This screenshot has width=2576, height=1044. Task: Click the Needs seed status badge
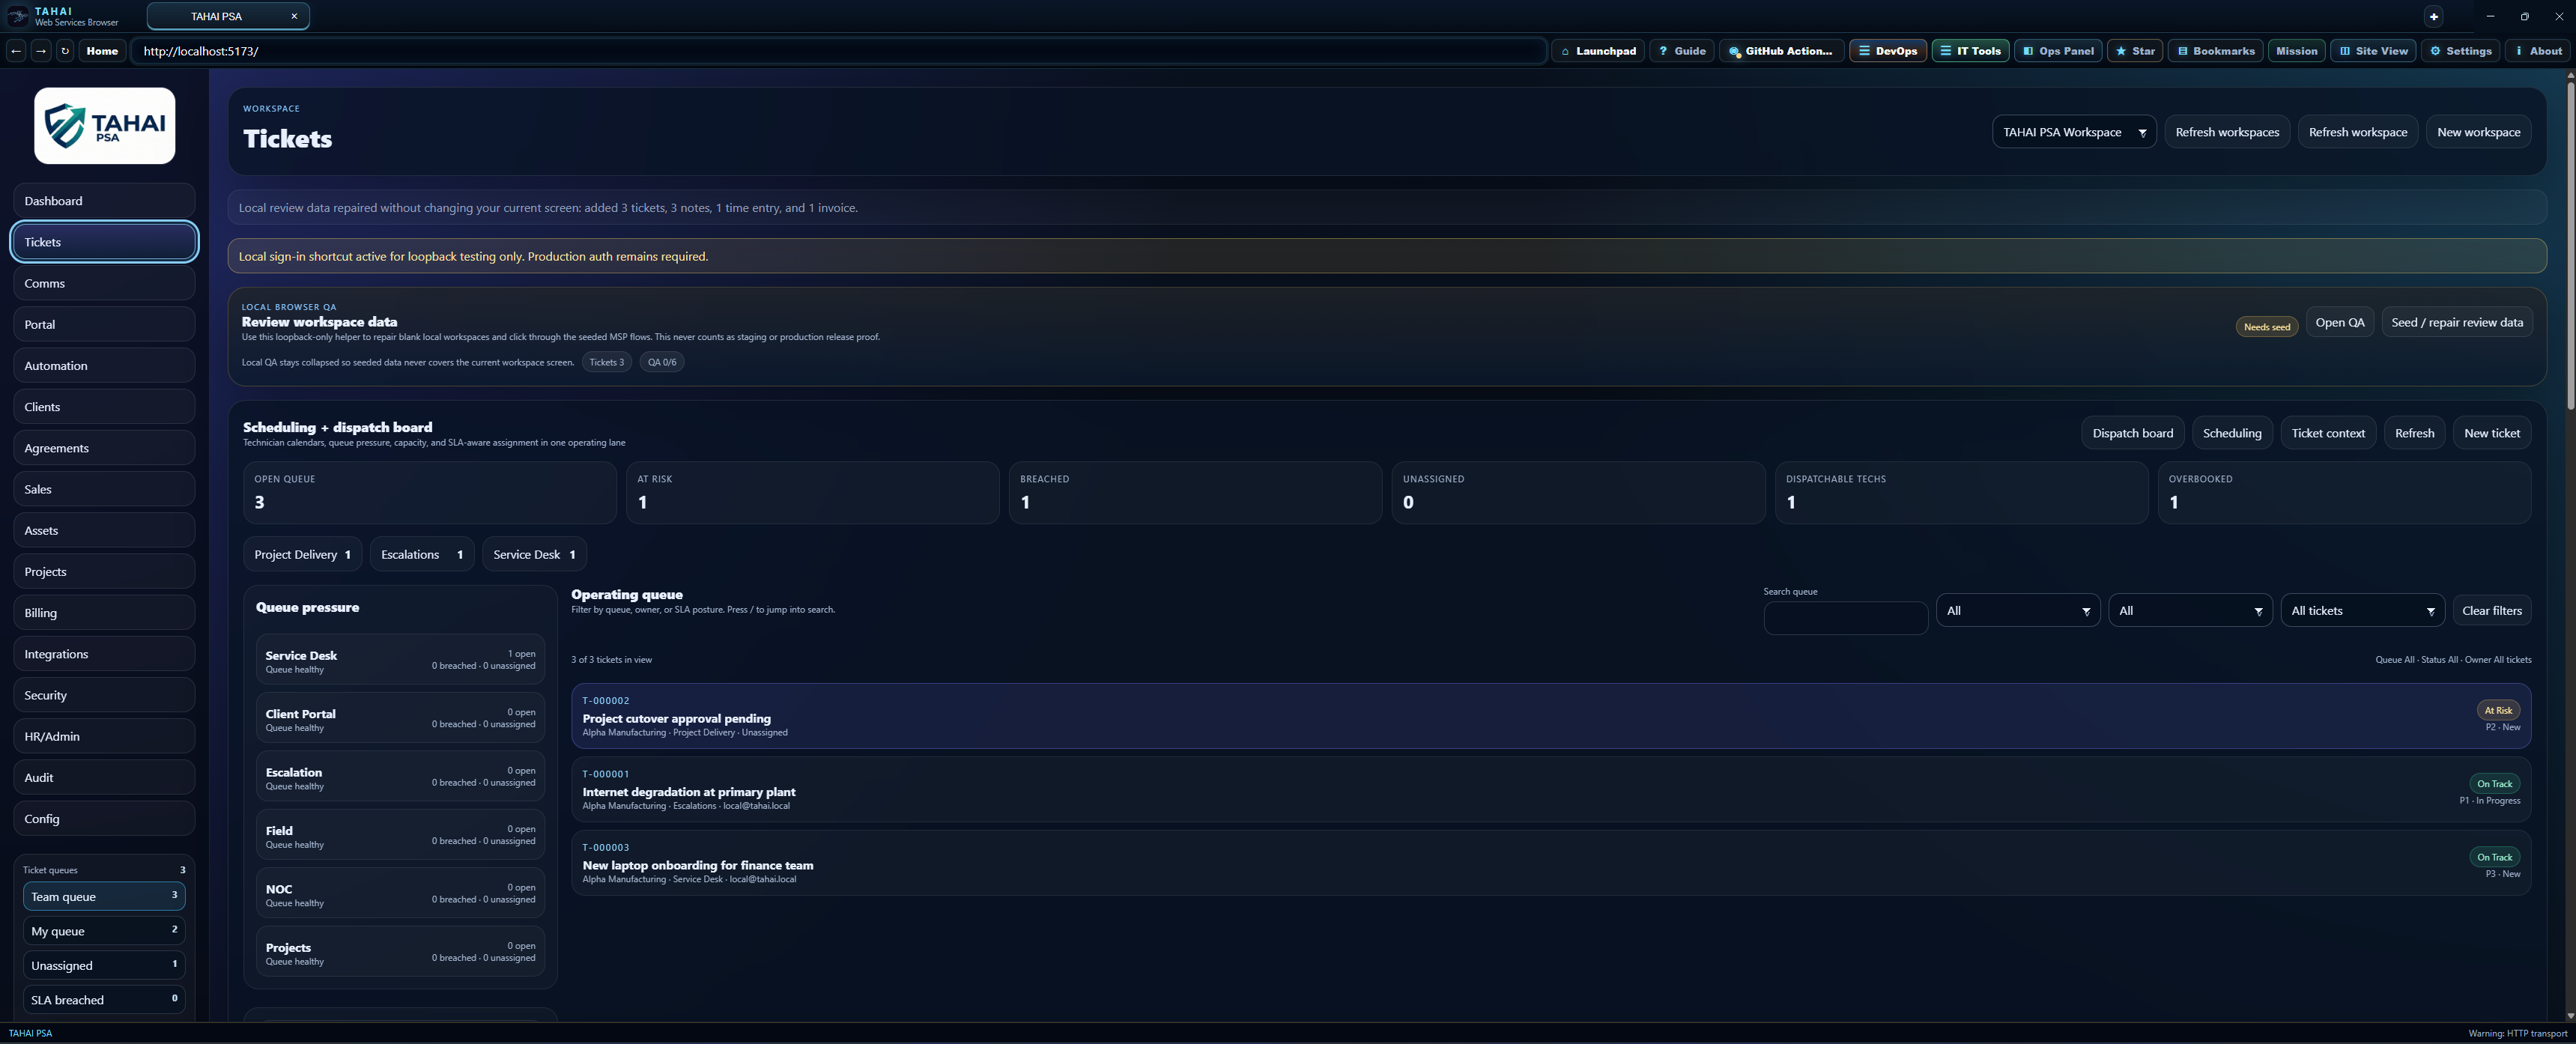(2266, 327)
